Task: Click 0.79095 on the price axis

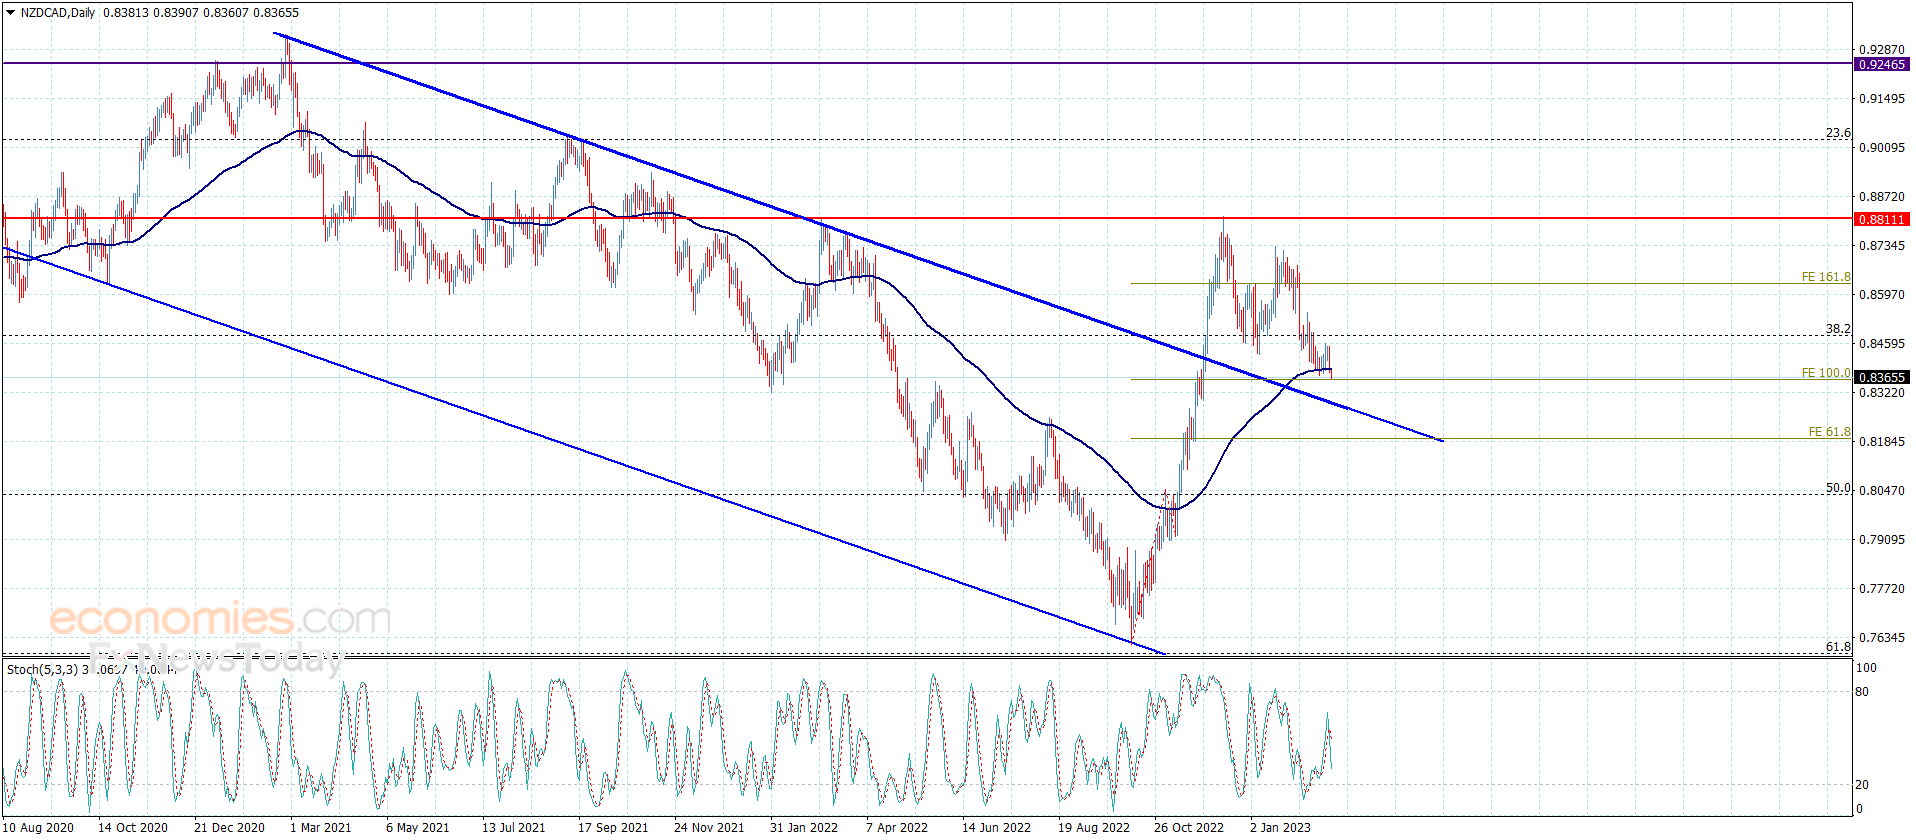Action: point(1881,540)
